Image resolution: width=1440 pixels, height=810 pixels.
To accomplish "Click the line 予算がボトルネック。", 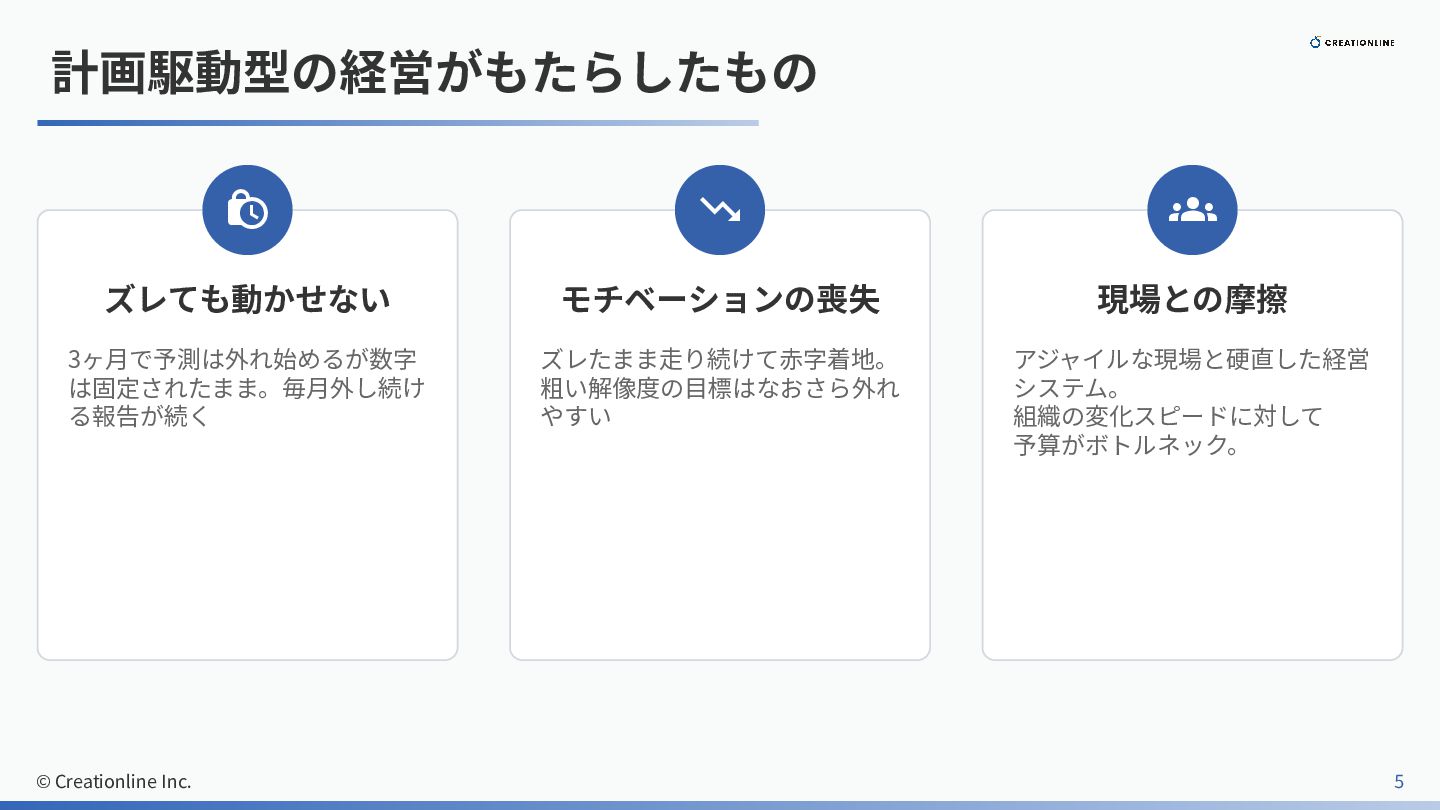I will pyautogui.click(x=1127, y=445).
